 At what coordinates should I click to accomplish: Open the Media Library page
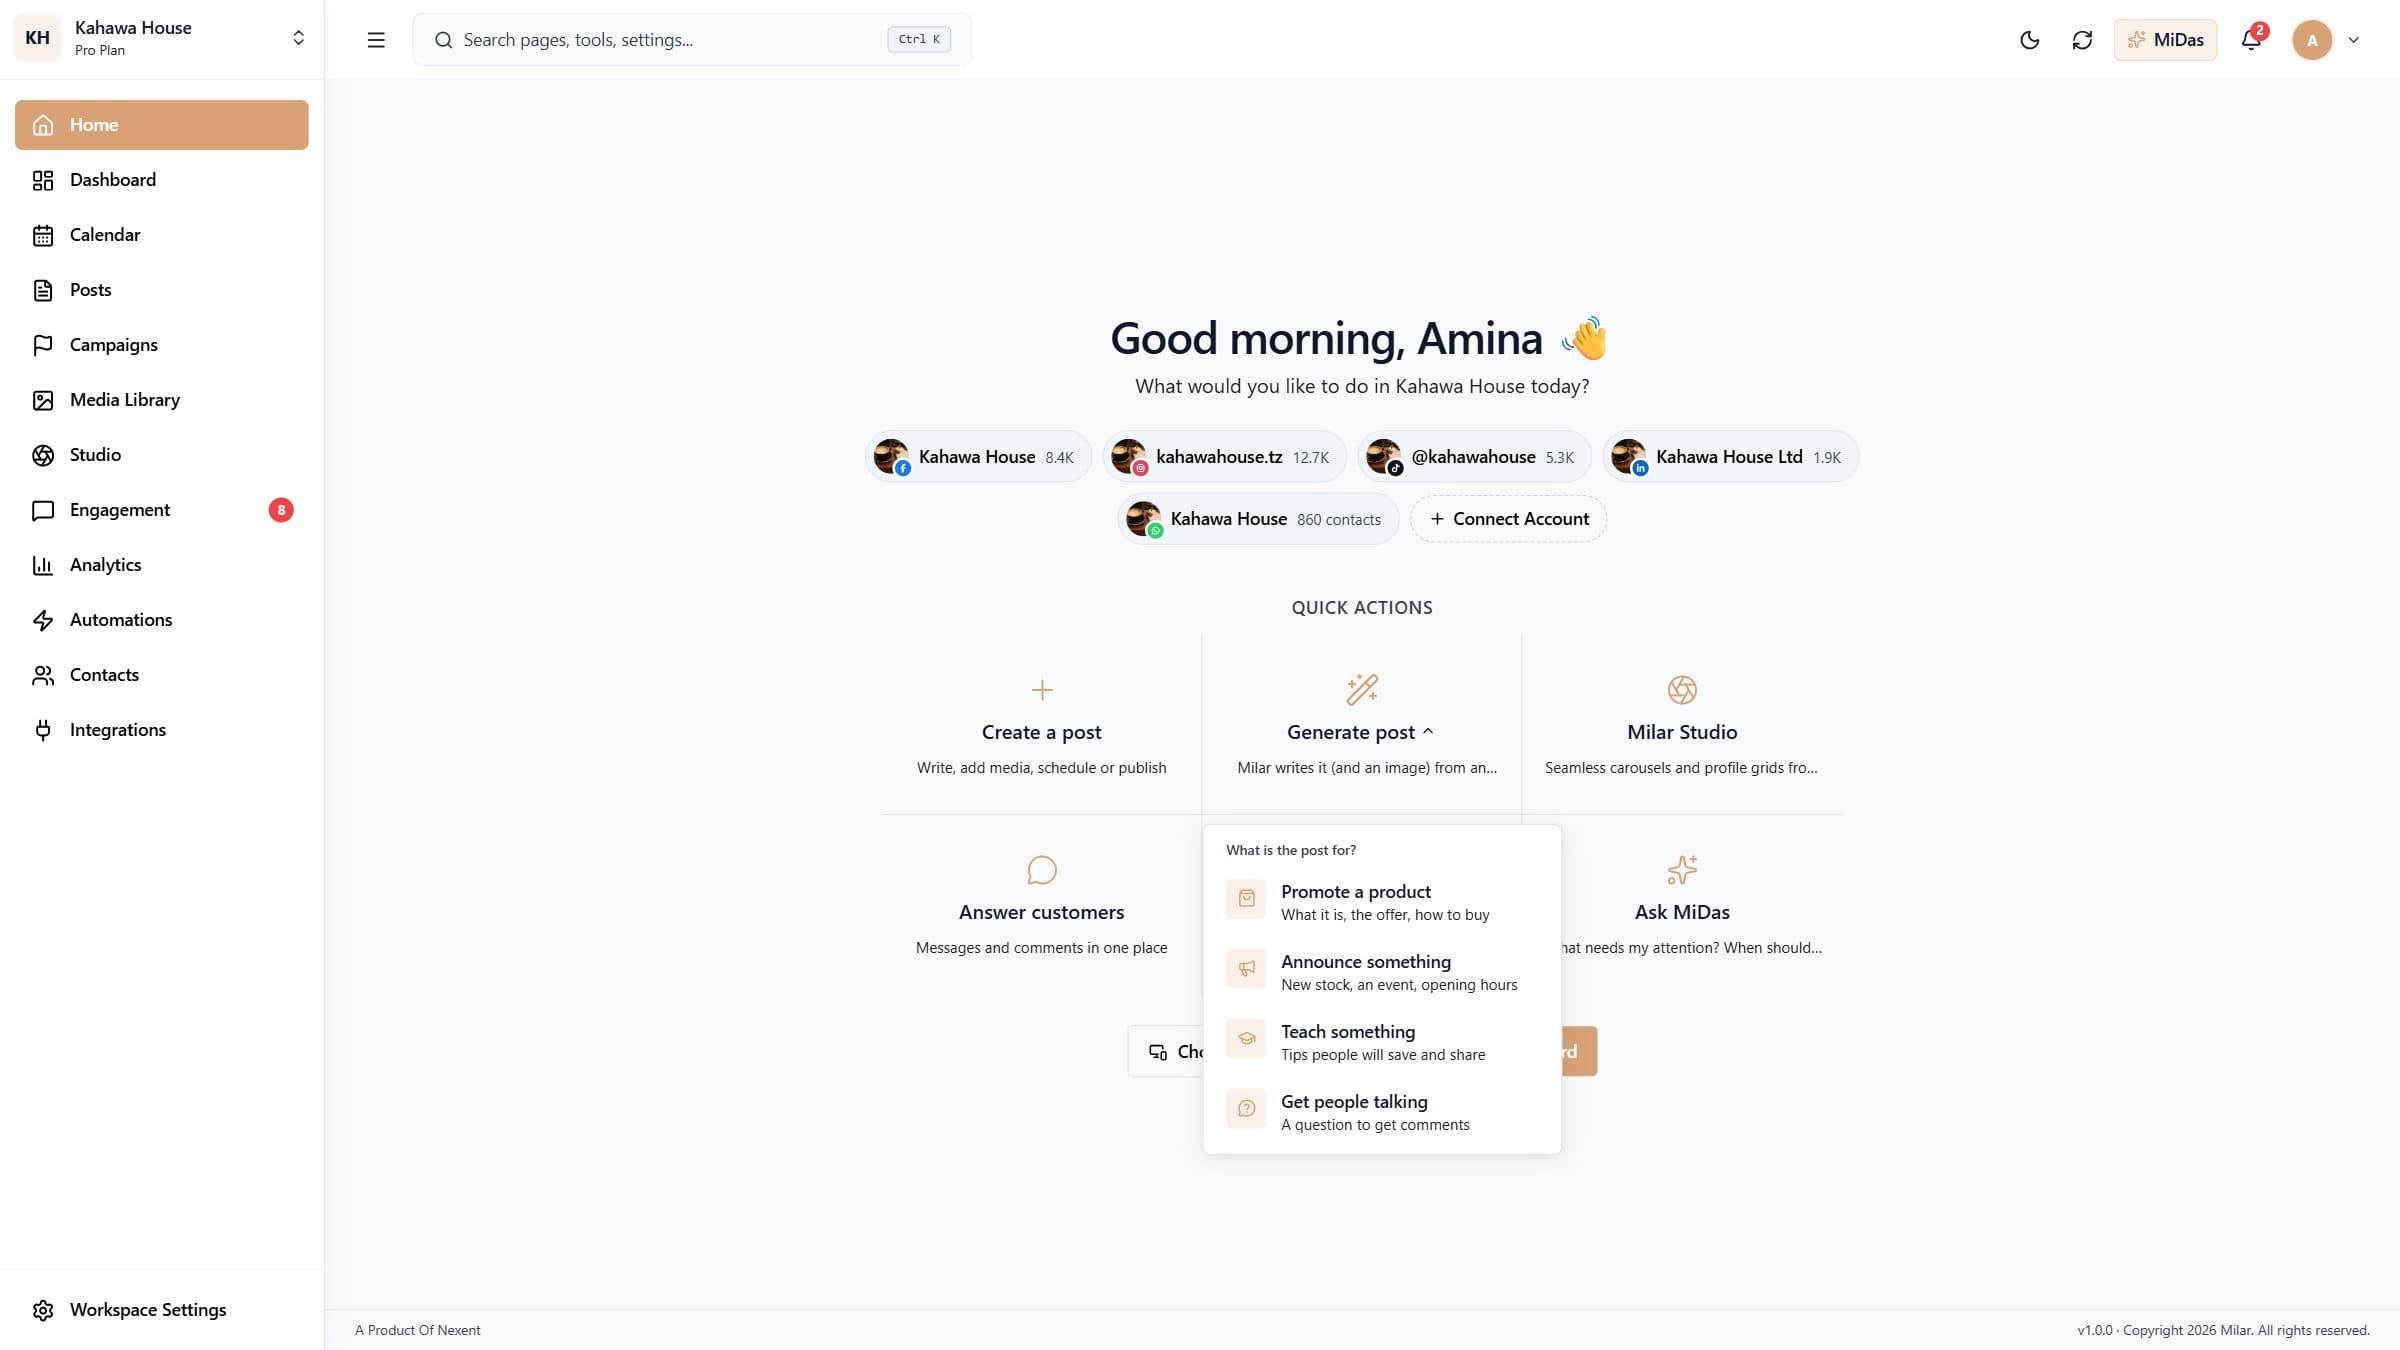point(161,400)
